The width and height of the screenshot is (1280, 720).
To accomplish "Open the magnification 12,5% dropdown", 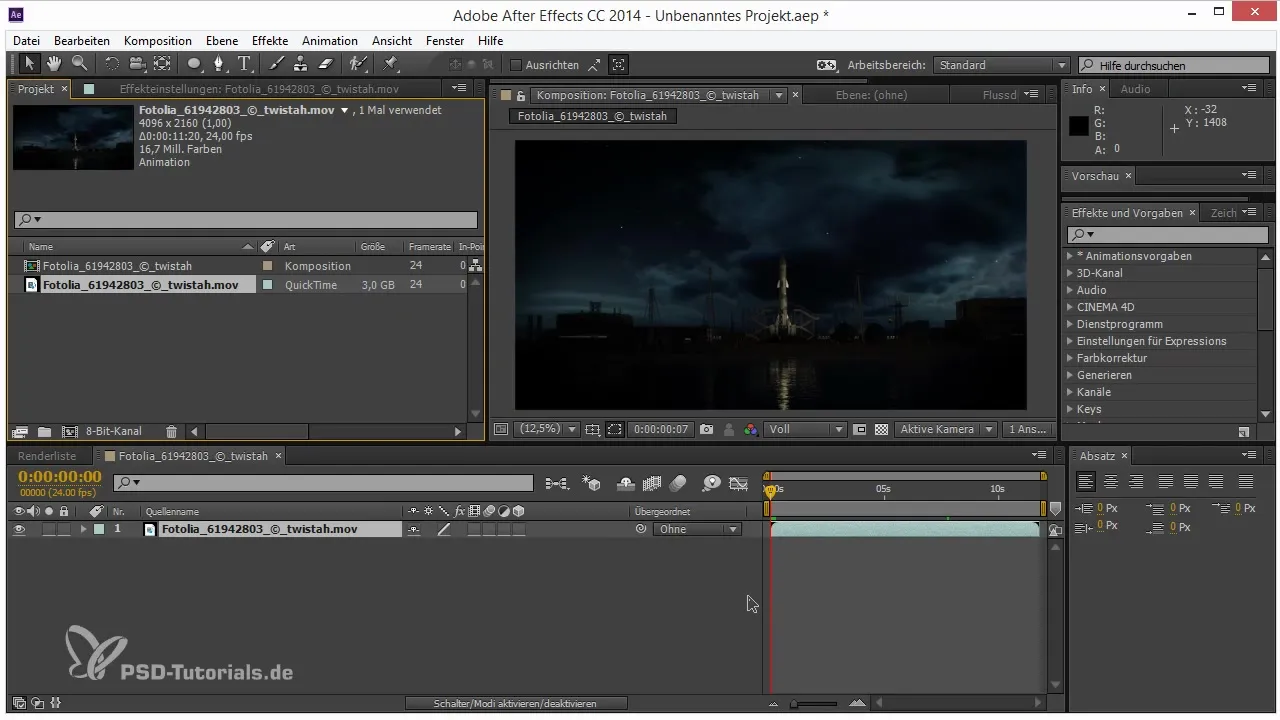I will tap(547, 429).
